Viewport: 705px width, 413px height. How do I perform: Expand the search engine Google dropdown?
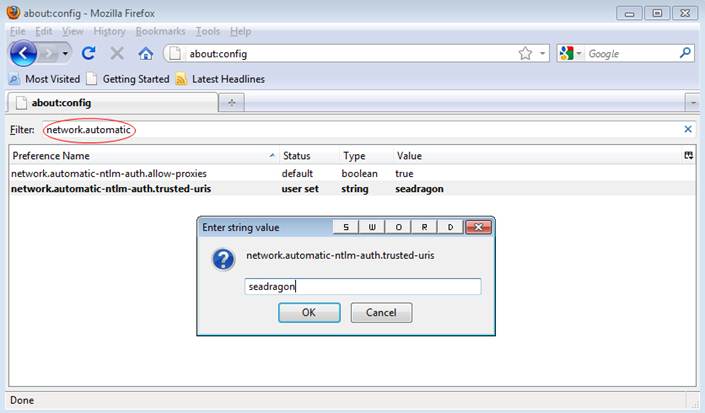[x=570, y=53]
